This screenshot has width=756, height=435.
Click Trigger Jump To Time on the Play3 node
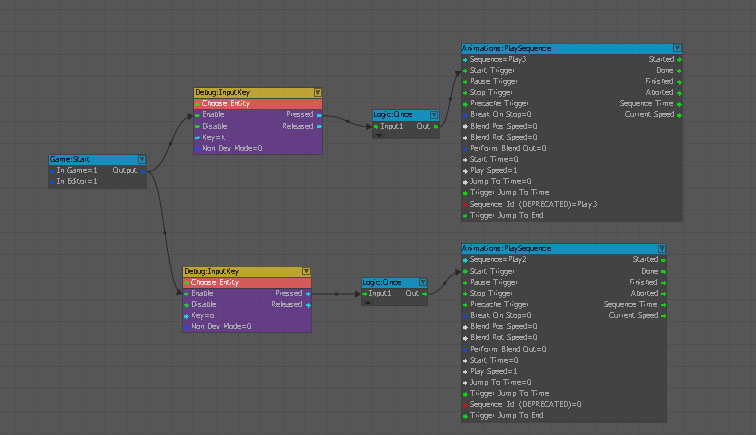(x=506, y=192)
